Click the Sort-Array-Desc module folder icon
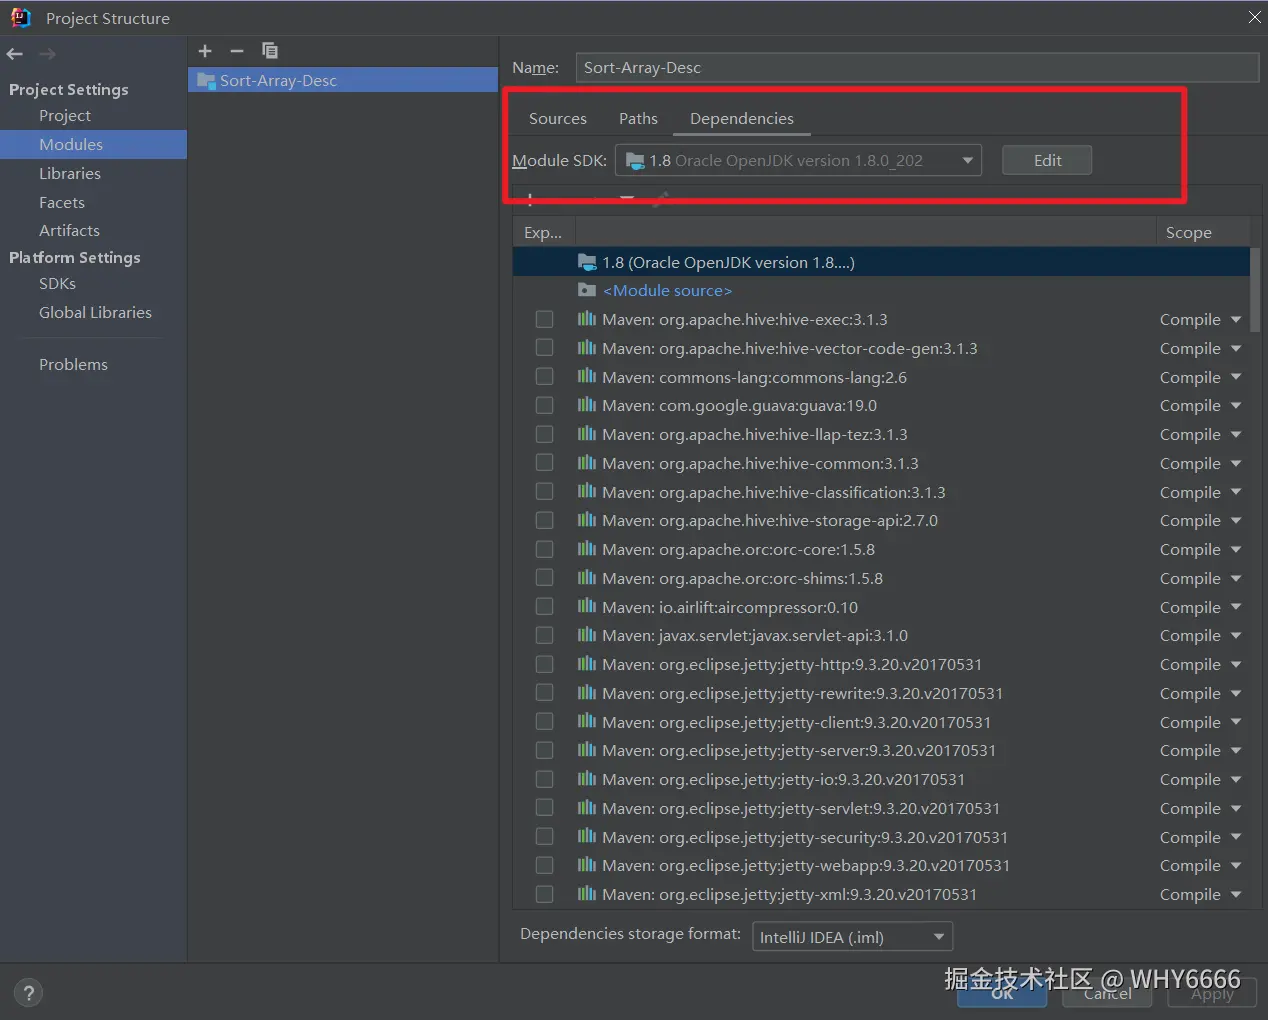The image size is (1268, 1020). point(206,80)
